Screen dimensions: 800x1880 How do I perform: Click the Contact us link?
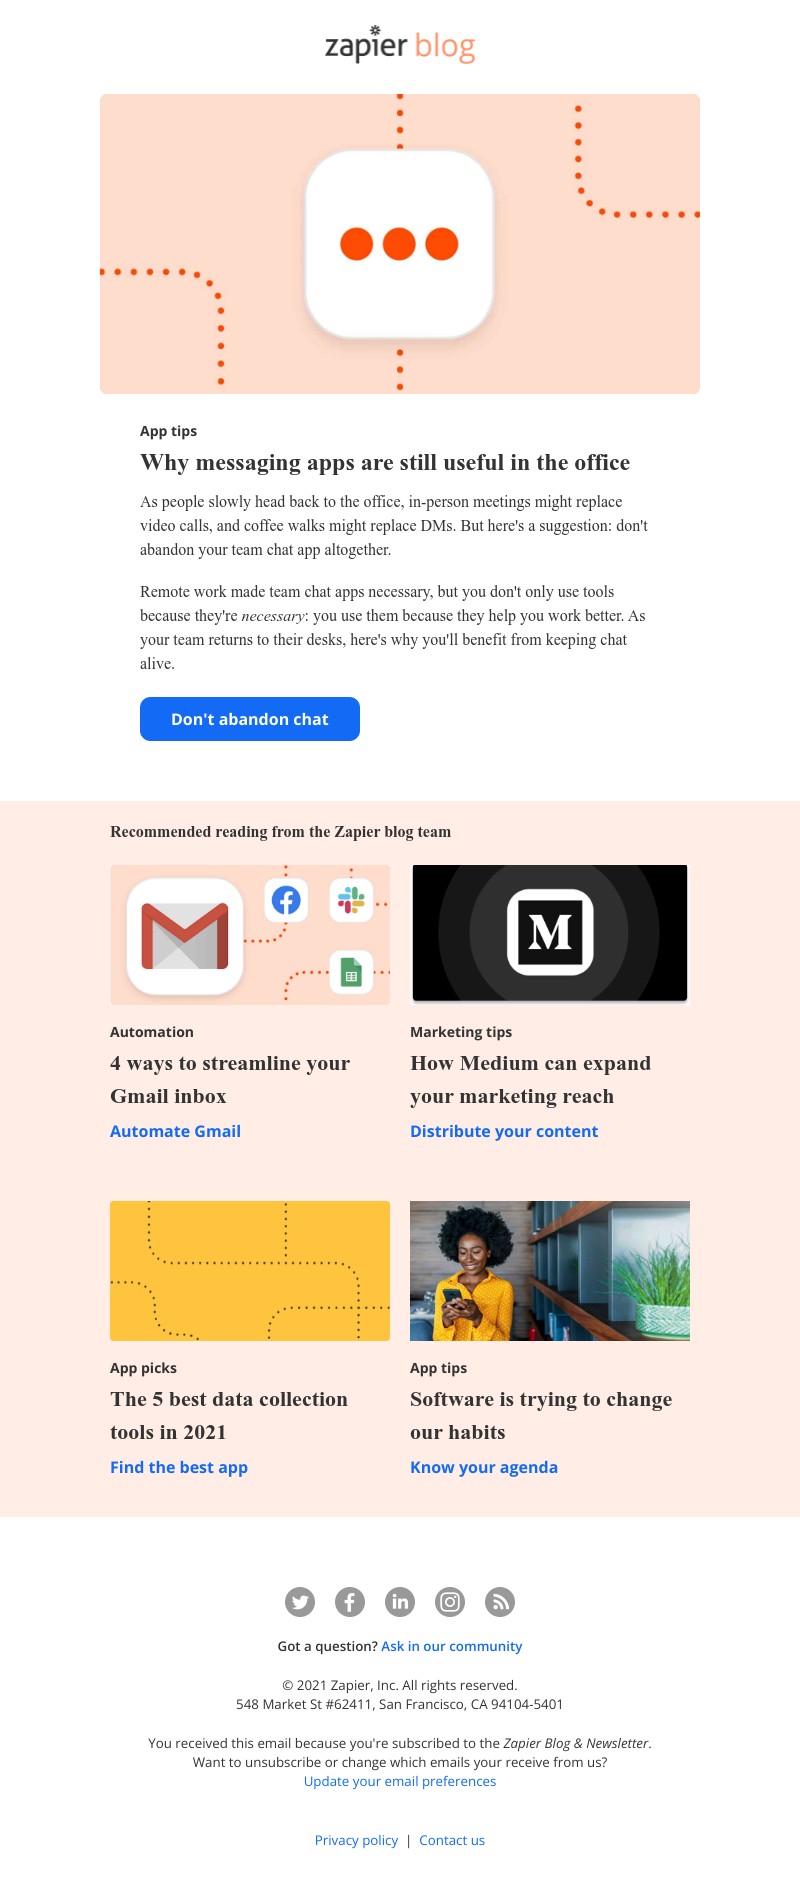pos(452,1840)
